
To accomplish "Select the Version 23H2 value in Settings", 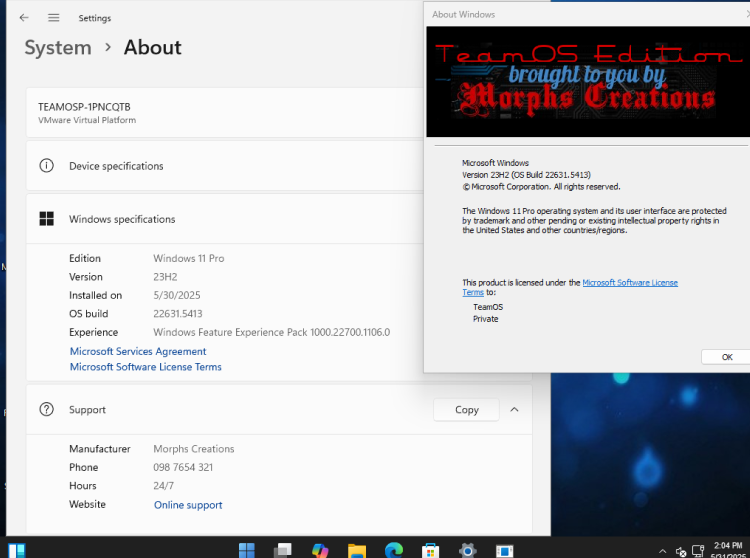I will click(x=165, y=277).
